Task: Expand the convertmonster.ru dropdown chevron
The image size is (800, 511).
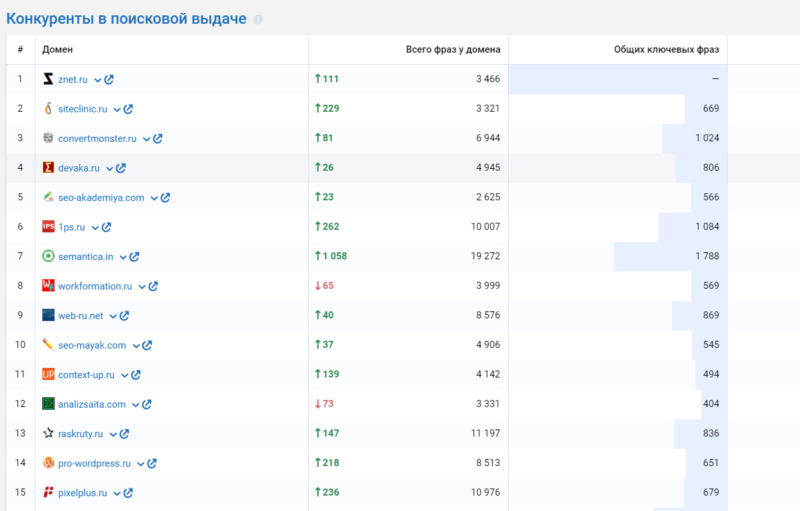Action: point(146,140)
